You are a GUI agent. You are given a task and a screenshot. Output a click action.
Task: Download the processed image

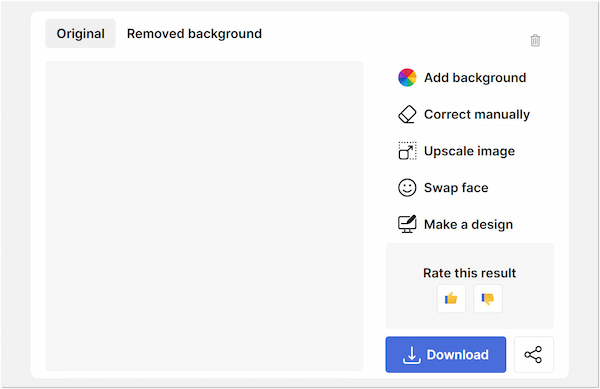tap(445, 355)
